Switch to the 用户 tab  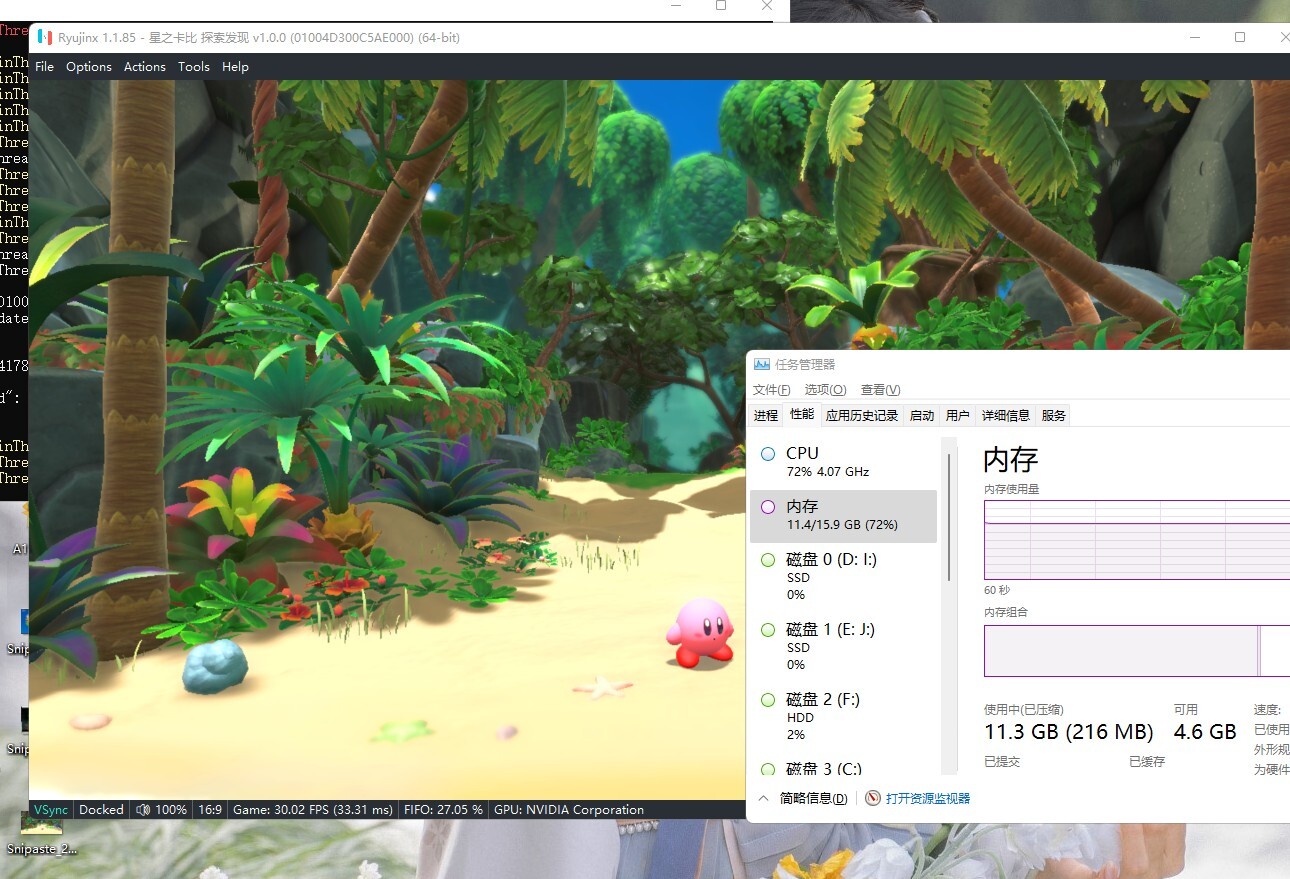click(x=958, y=416)
